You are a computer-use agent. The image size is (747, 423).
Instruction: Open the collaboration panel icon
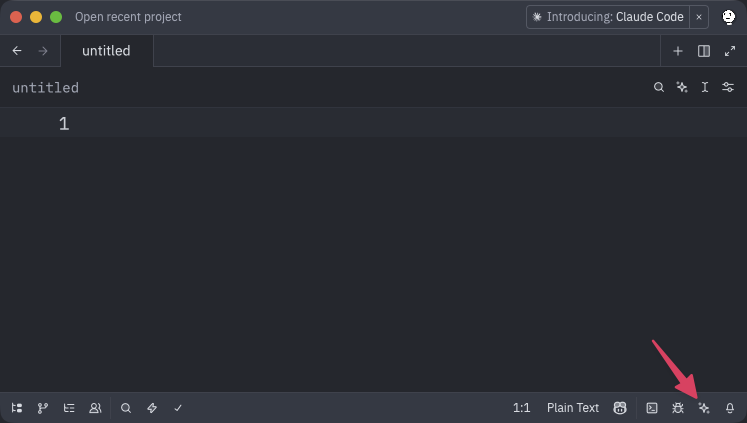click(95, 408)
